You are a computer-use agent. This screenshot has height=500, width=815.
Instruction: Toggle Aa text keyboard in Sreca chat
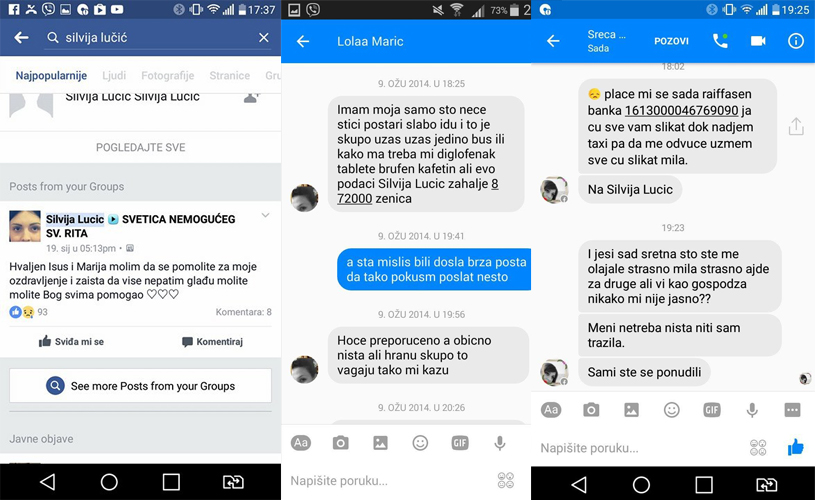click(x=551, y=410)
